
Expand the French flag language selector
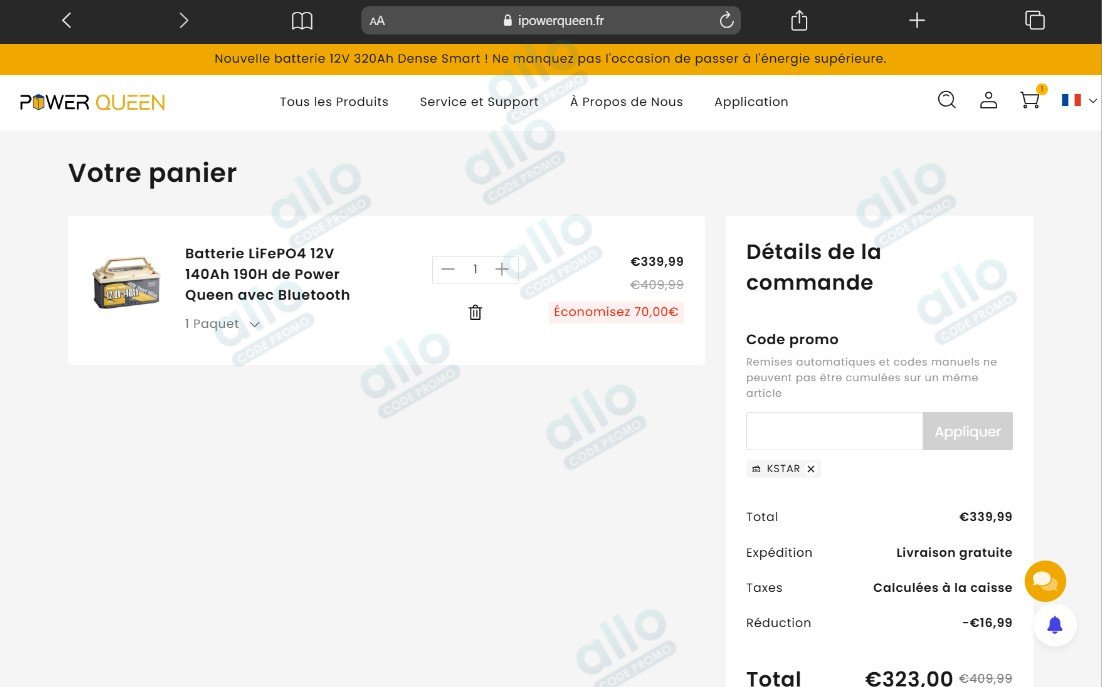(1079, 100)
